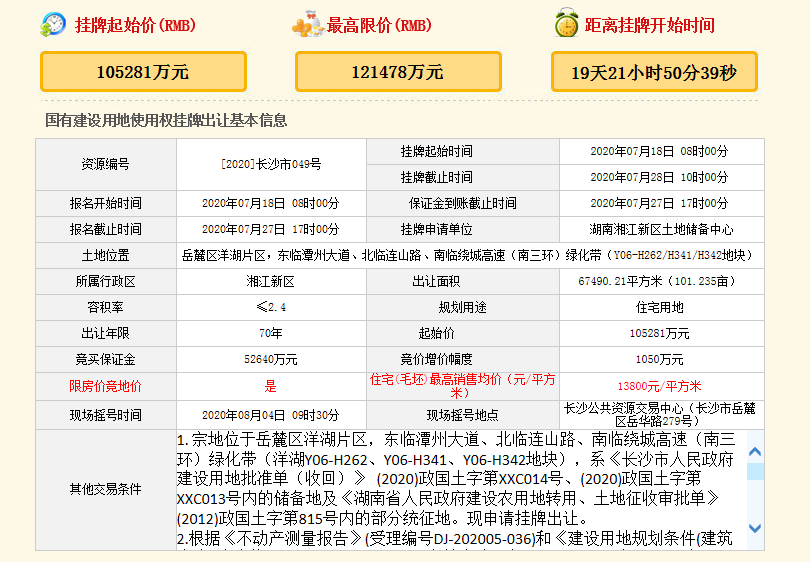Screen dimensions: 810x562
Task: Click the 挂牌截止时间 label cell
Action: click(463, 177)
